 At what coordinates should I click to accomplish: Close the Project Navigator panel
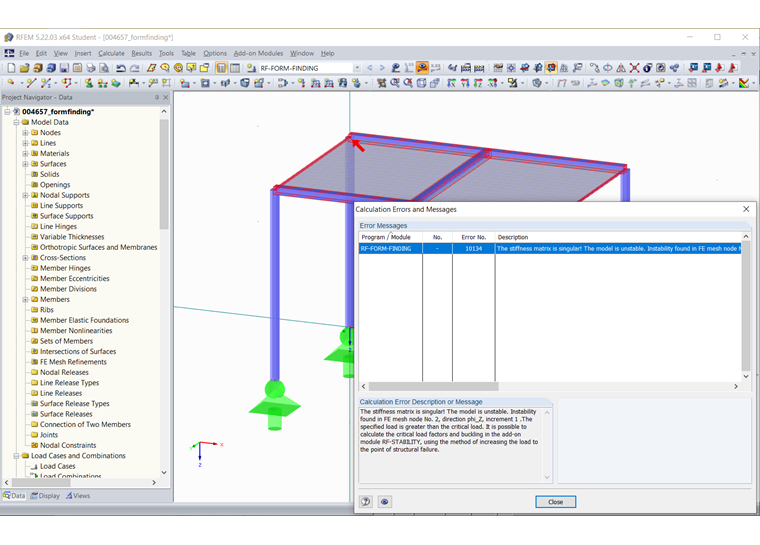pyautogui.click(x=166, y=97)
